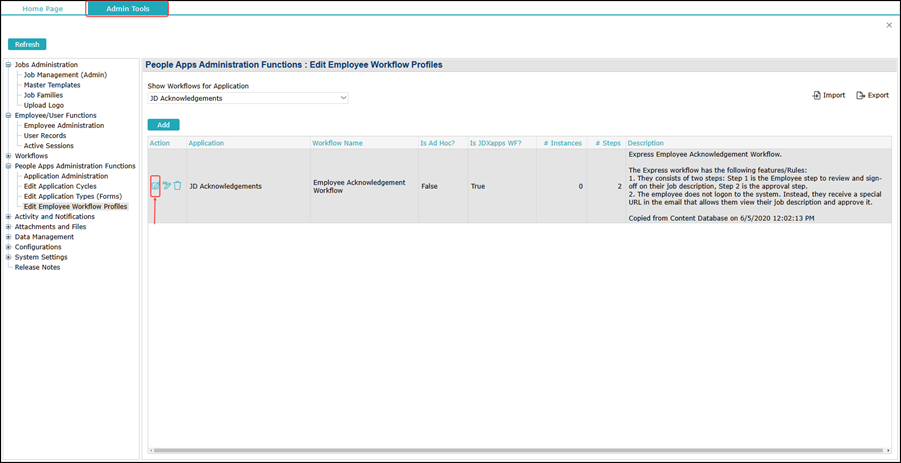901x463 pixels.
Task: Click the middle action icon in workflow row
Action: (166, 186)
